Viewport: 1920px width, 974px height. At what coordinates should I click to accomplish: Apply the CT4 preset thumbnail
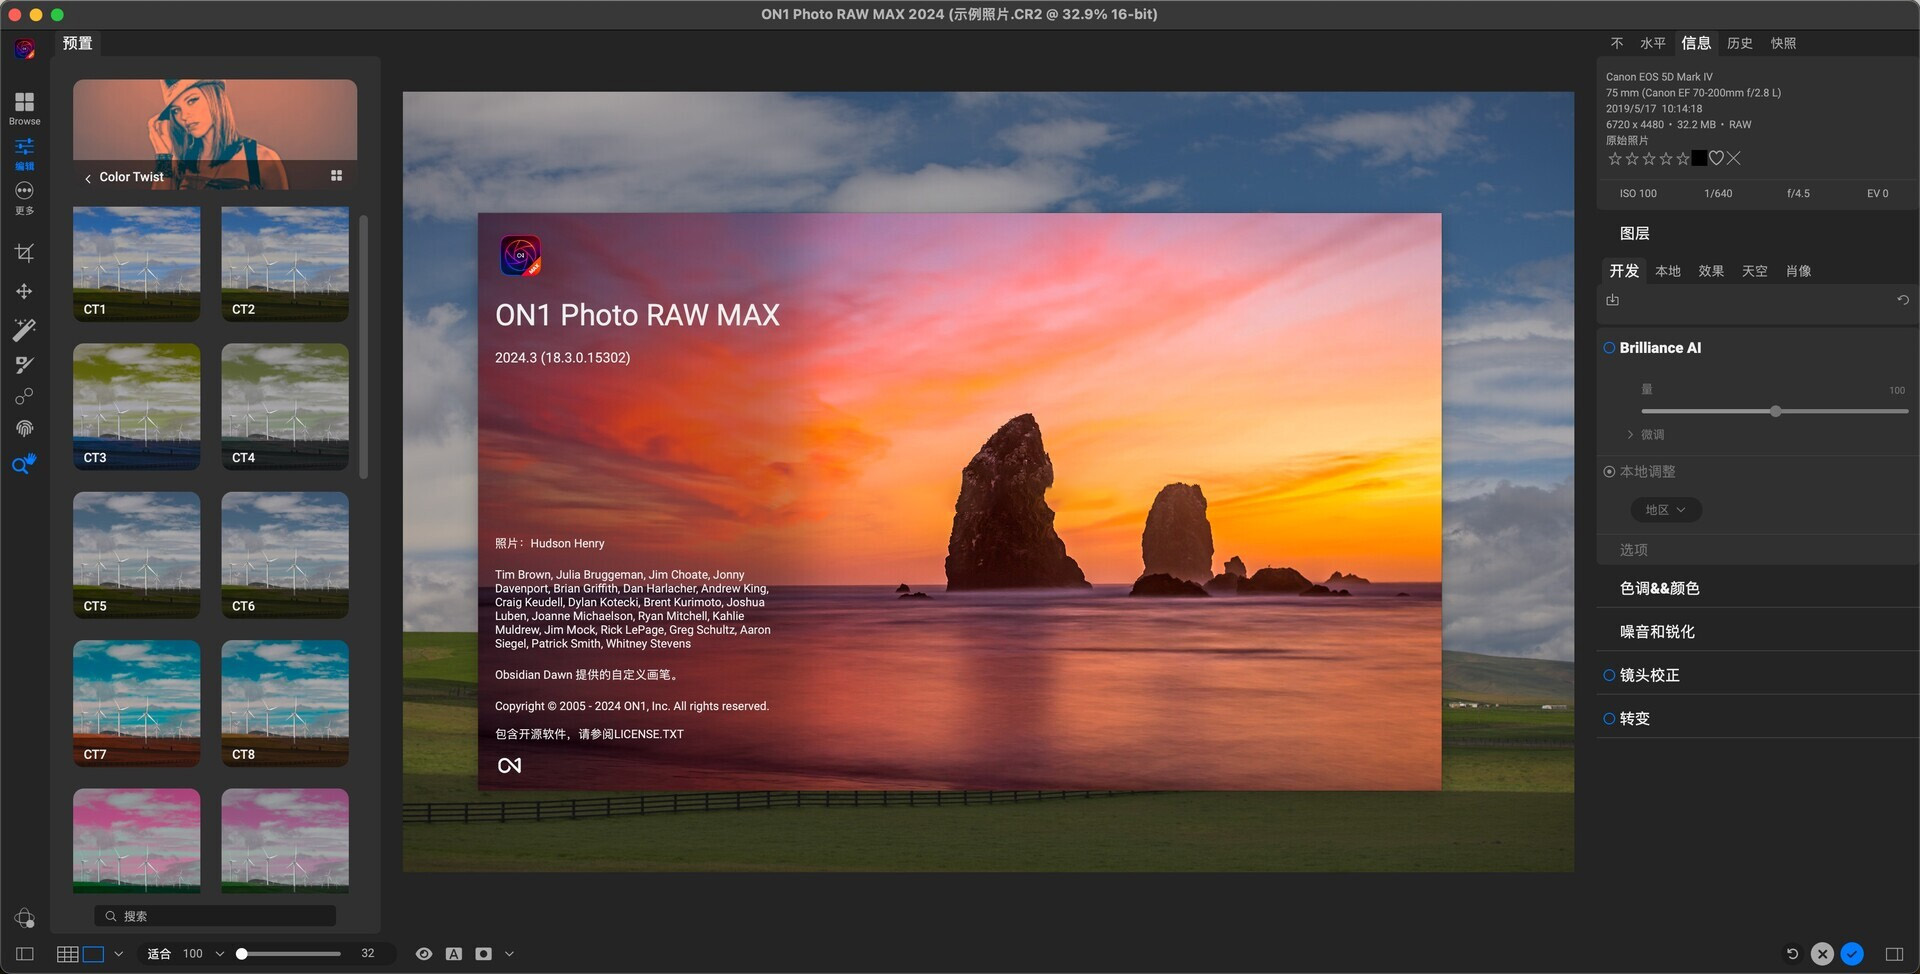(285, 407)
